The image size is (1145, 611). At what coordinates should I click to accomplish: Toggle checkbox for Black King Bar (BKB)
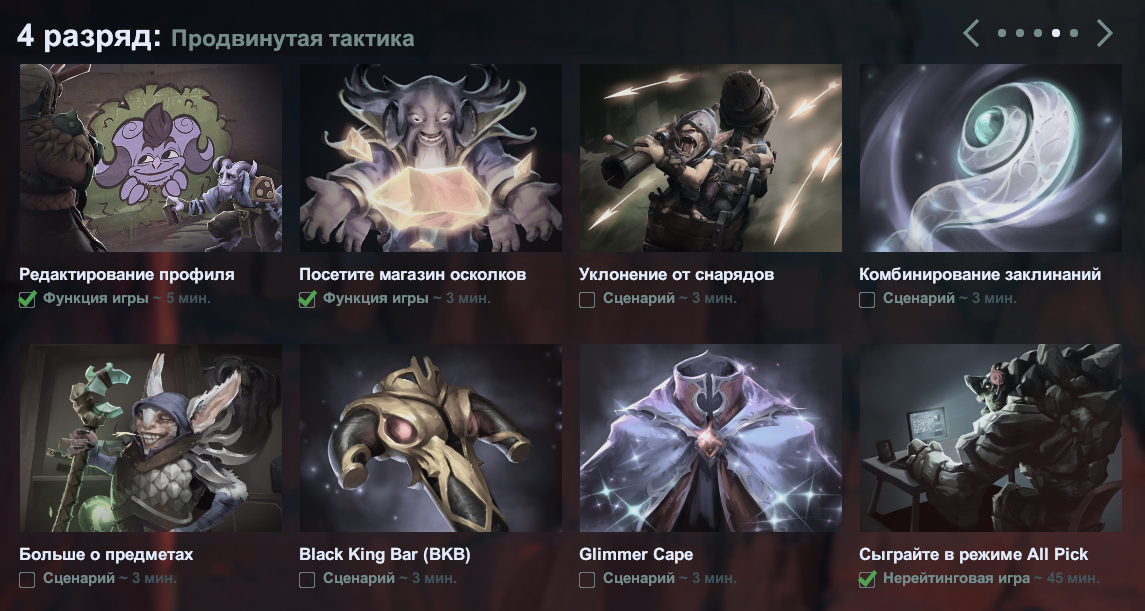[x=307, y=580]
